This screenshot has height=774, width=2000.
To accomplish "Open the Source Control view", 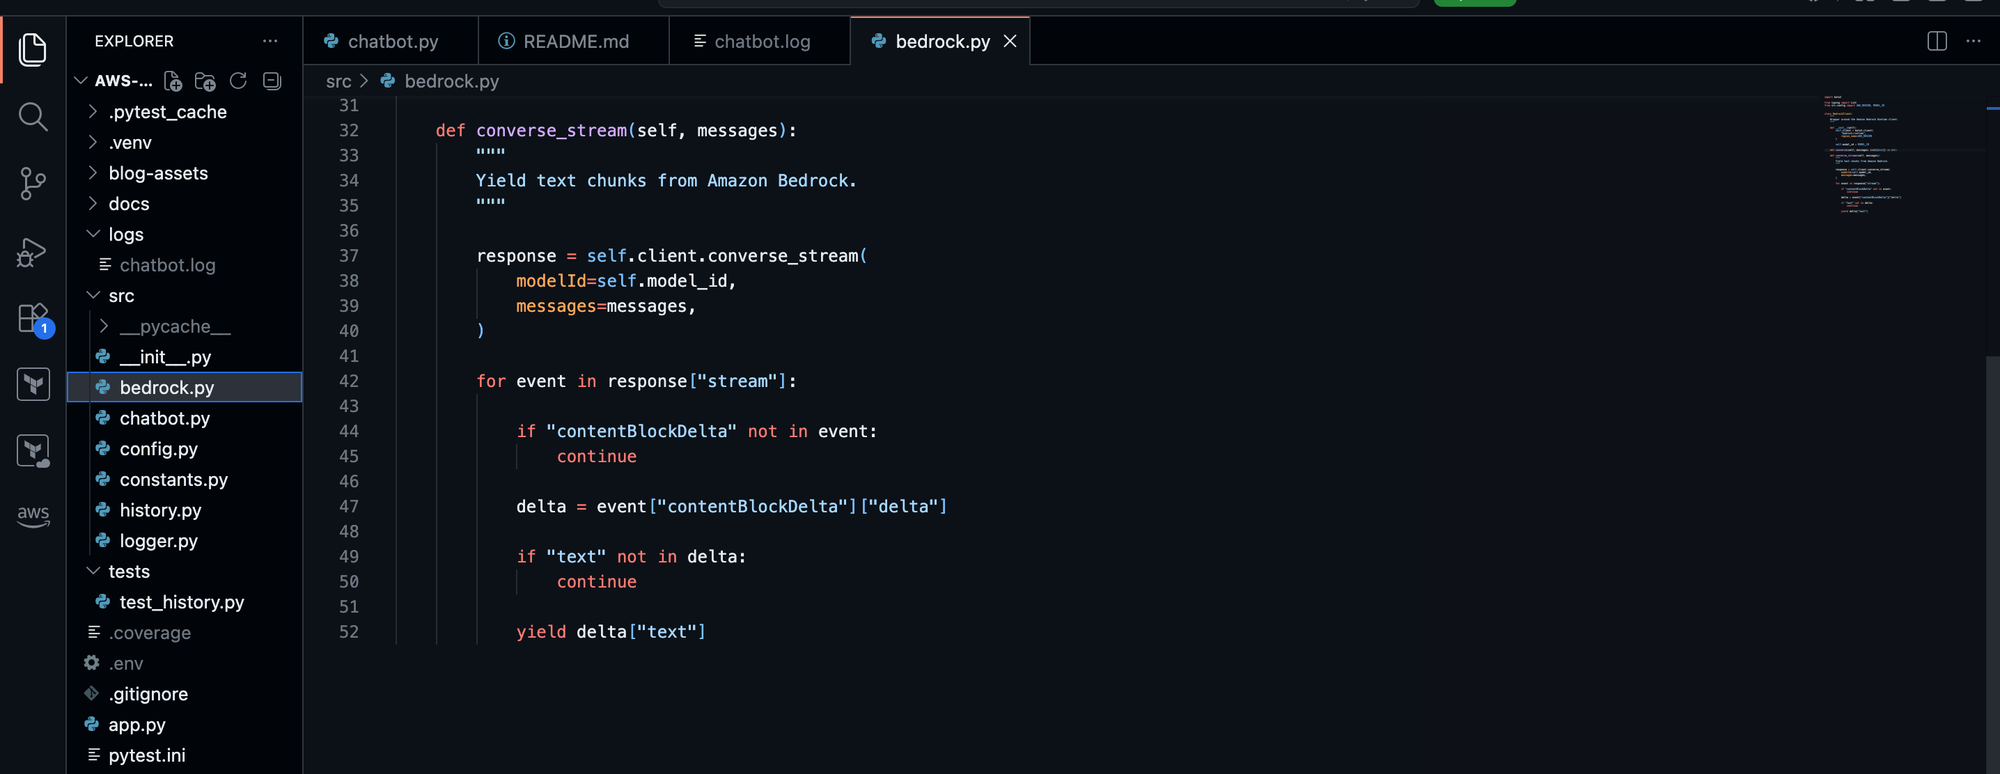I will click(33, 183).
